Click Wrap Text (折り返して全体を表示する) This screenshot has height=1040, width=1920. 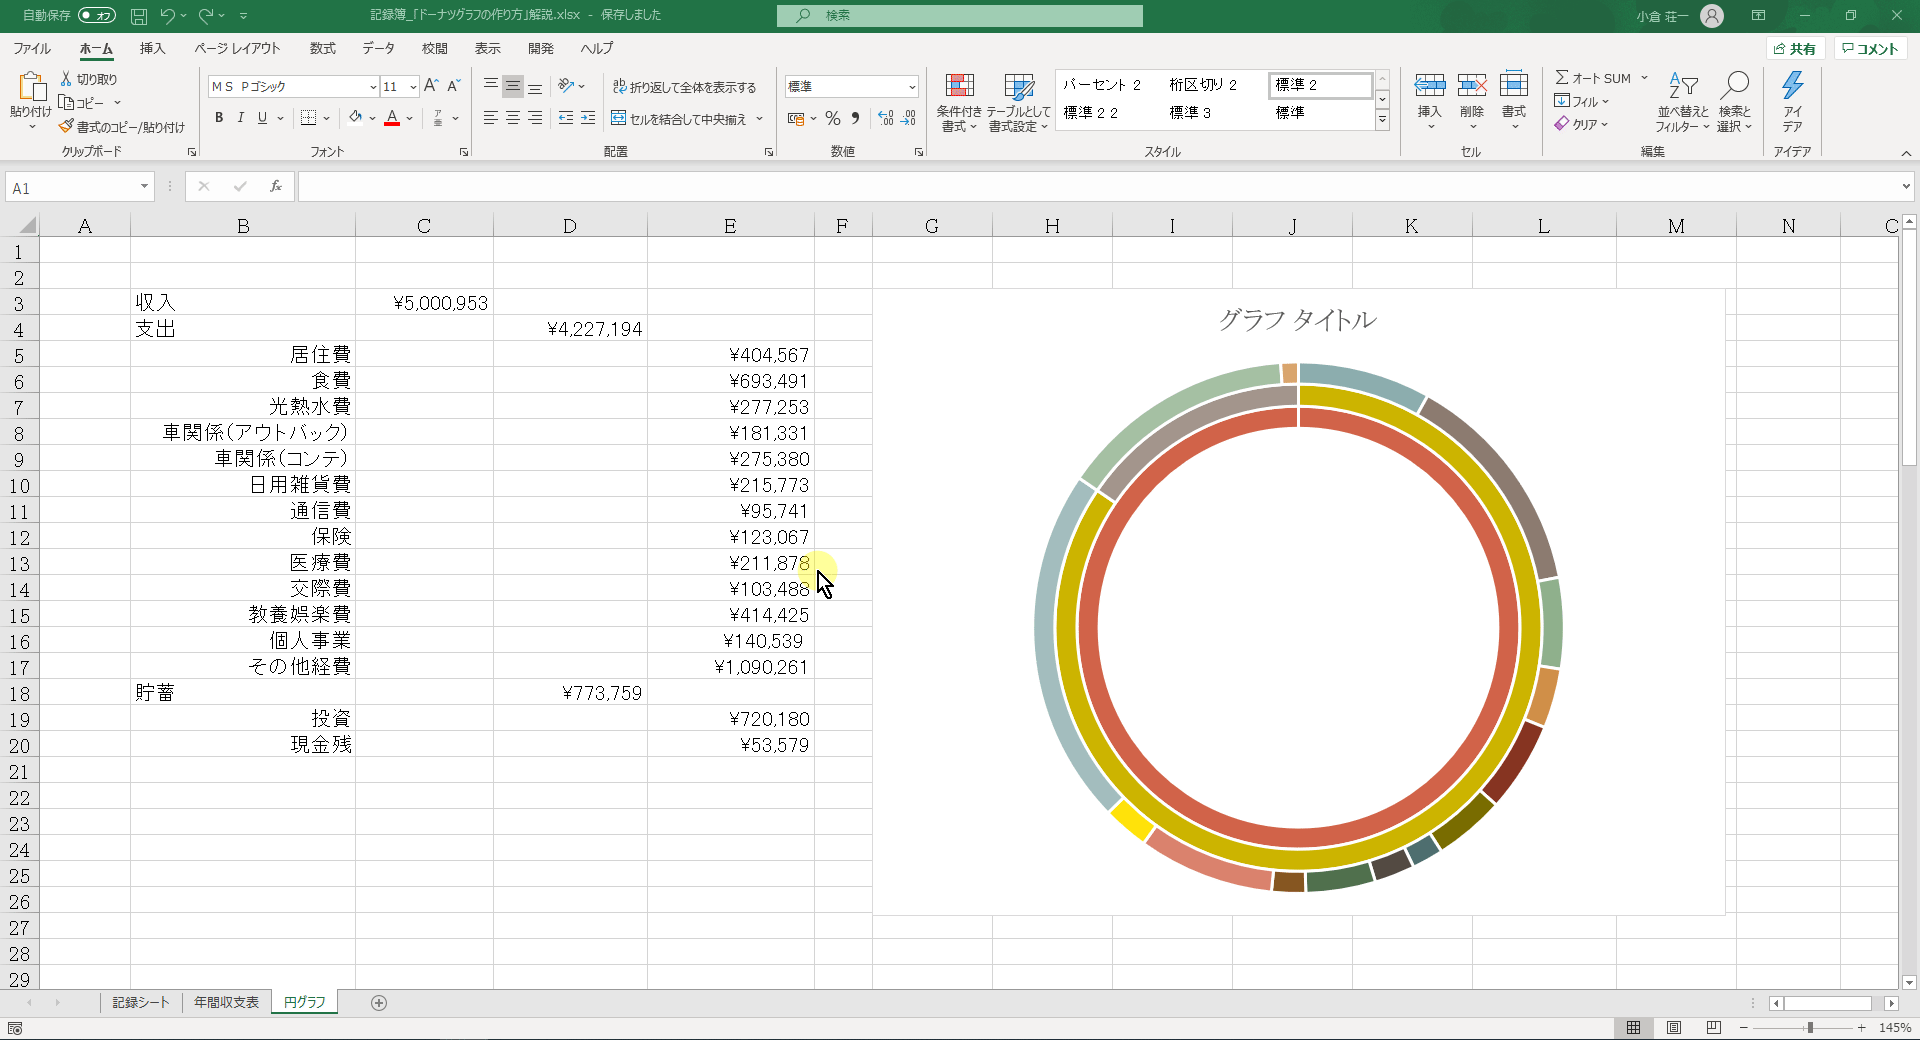pyautogui.click(x=685, y=87)
